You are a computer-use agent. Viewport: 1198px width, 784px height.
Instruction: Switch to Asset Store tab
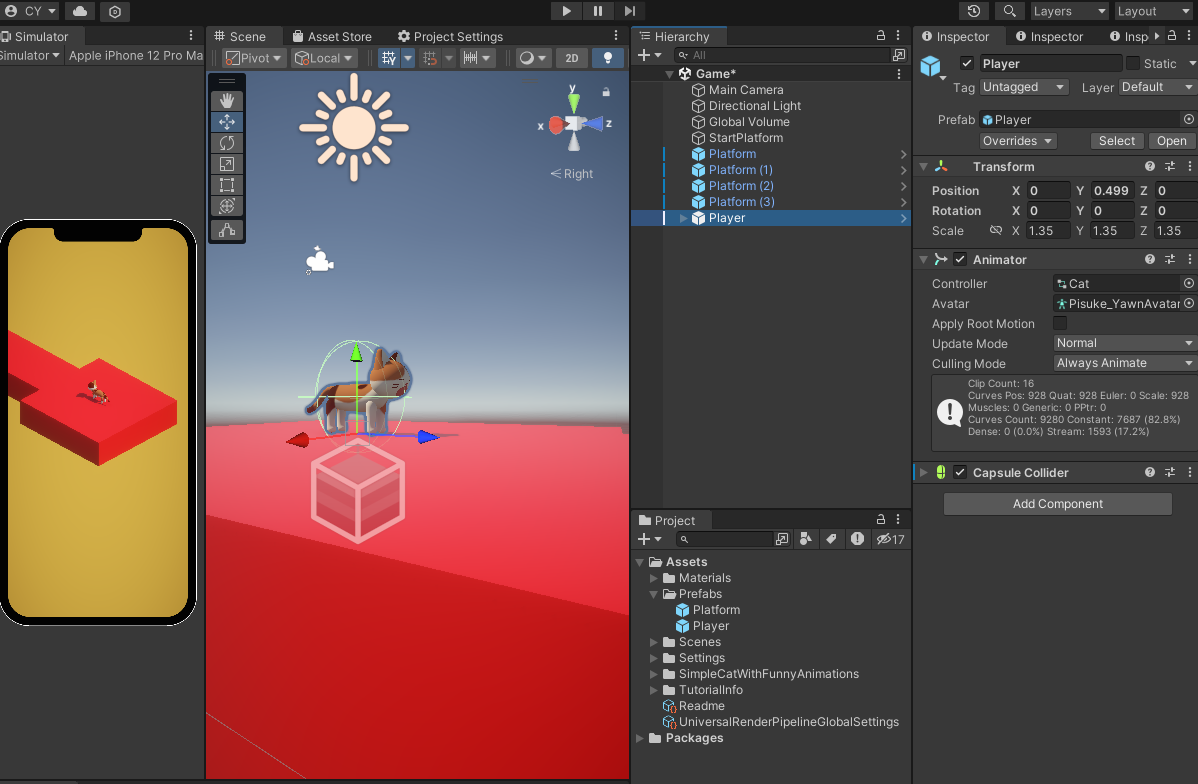tap(332, 36)
